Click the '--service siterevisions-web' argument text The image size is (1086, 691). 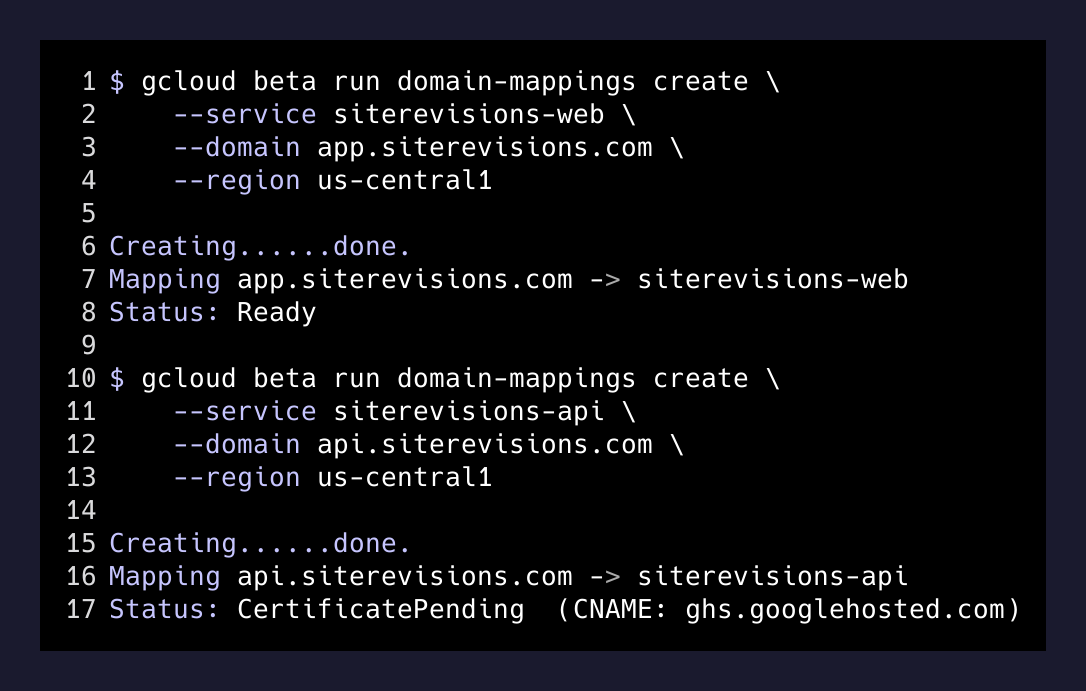pyautogui.click(x=389, y=114)
